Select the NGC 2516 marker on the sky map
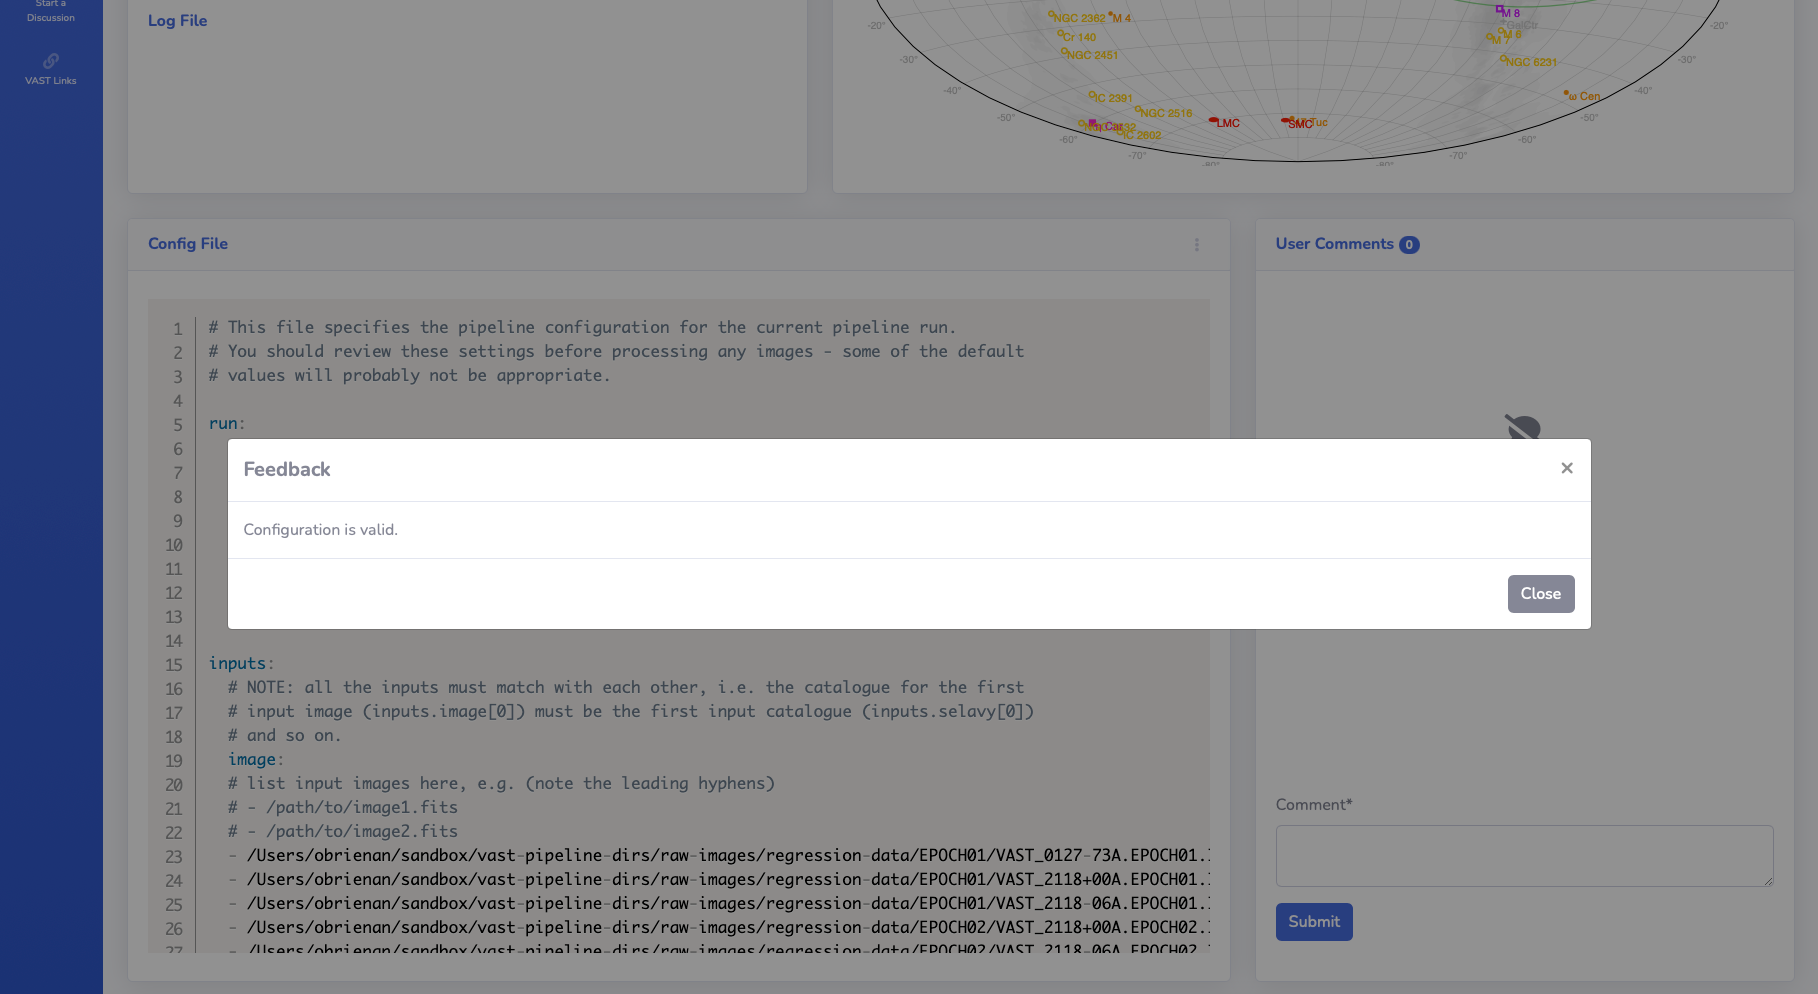 click(x=1140, y=112)
